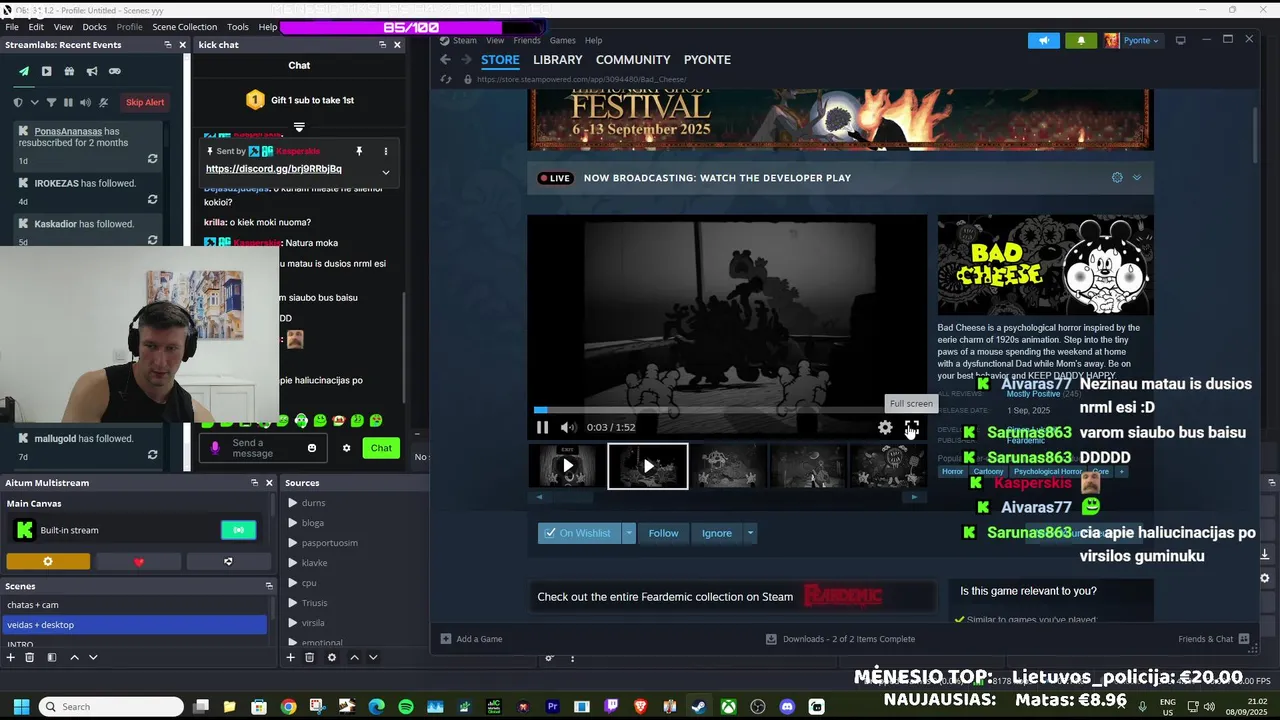Go back with Steam back arrow
Screen dimensions: 1280x720
pyautogui.click(x=446, y=60)
